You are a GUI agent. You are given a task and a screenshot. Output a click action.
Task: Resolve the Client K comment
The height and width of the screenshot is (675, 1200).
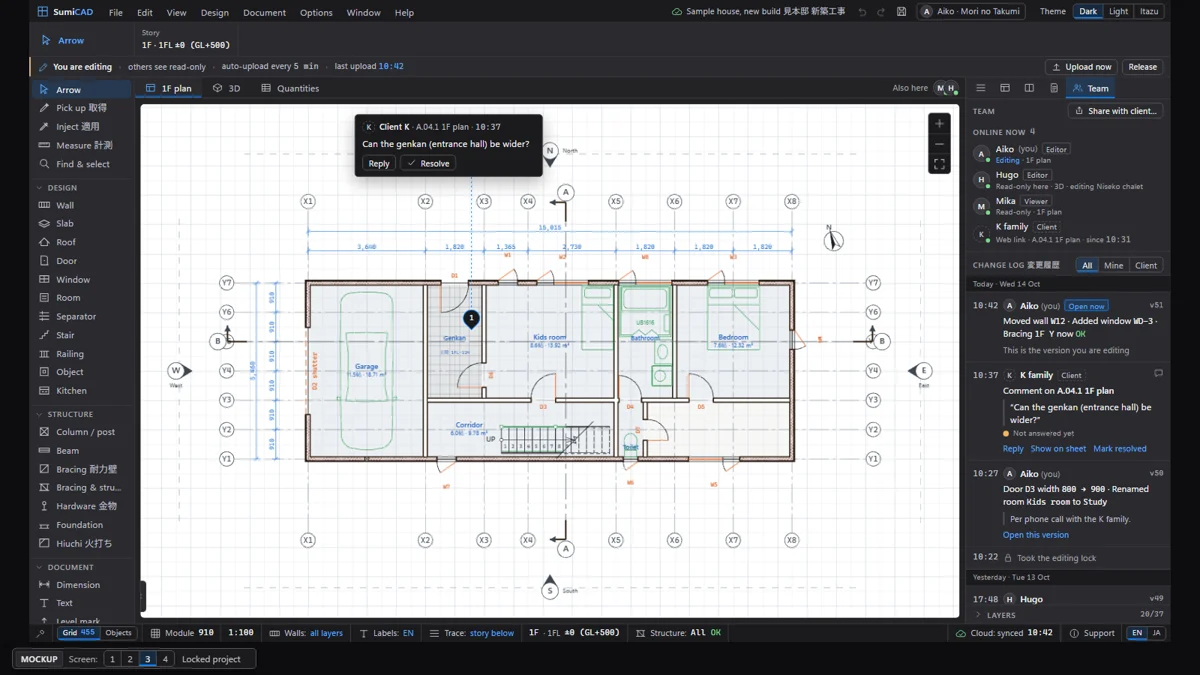point(428,163)
